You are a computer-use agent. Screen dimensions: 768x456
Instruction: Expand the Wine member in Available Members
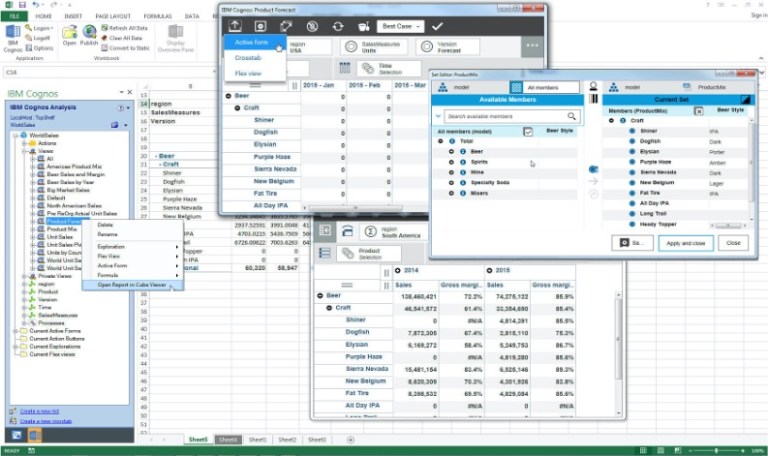[x=451, y=172]
